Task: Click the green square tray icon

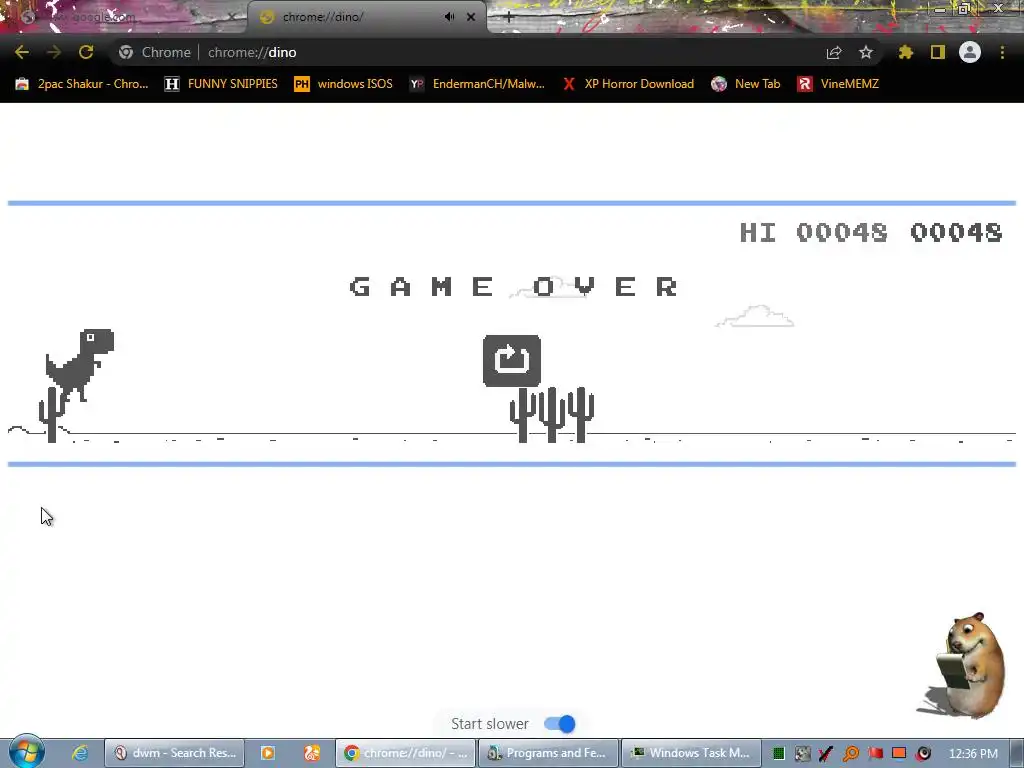Action: 778,754
